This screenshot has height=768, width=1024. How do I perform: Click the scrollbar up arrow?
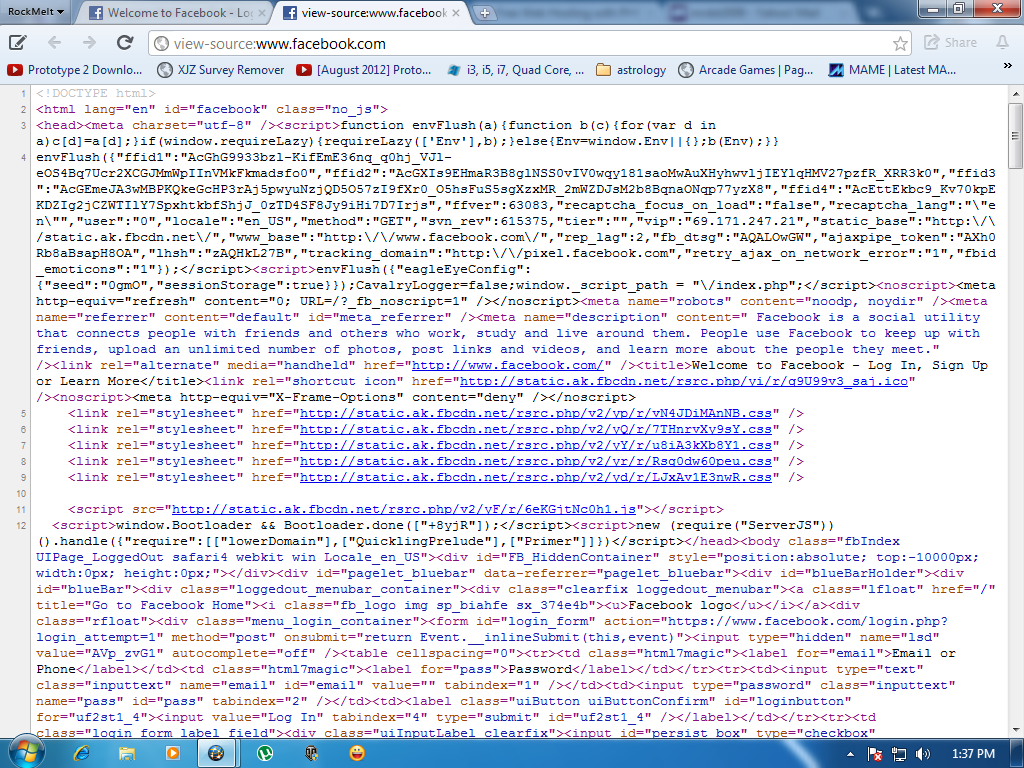(x=1015, y=94)
